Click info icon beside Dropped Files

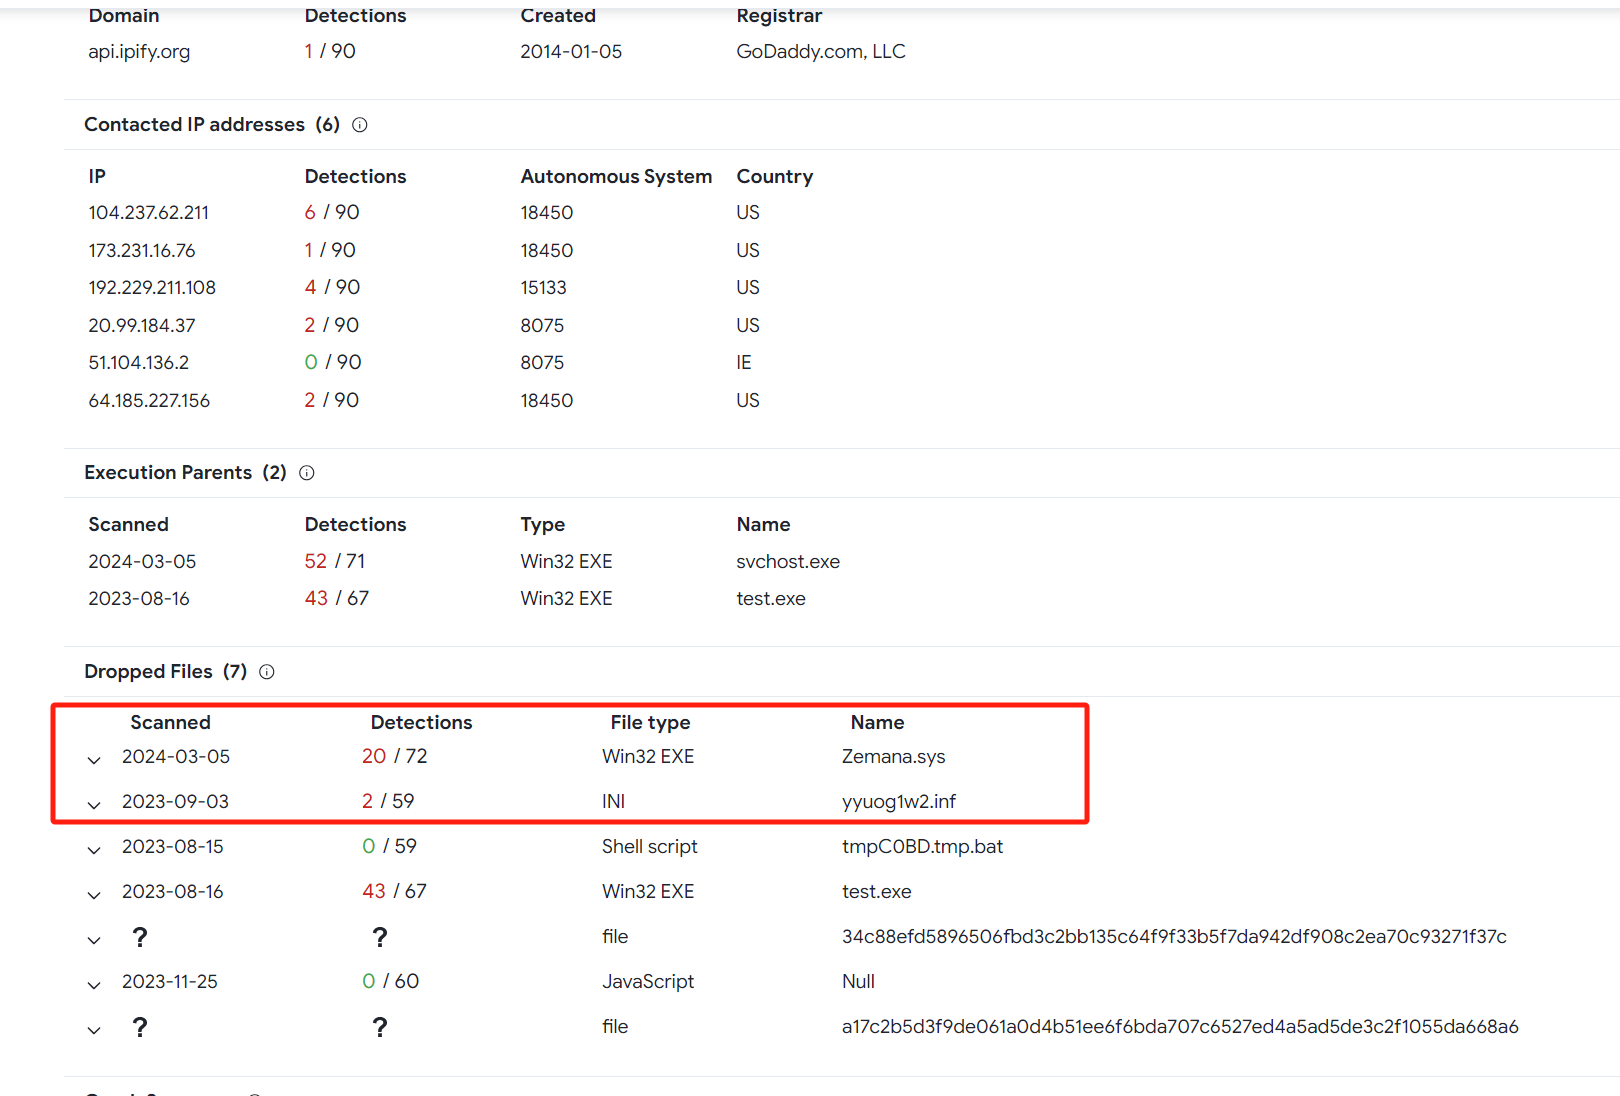(267, 672)
